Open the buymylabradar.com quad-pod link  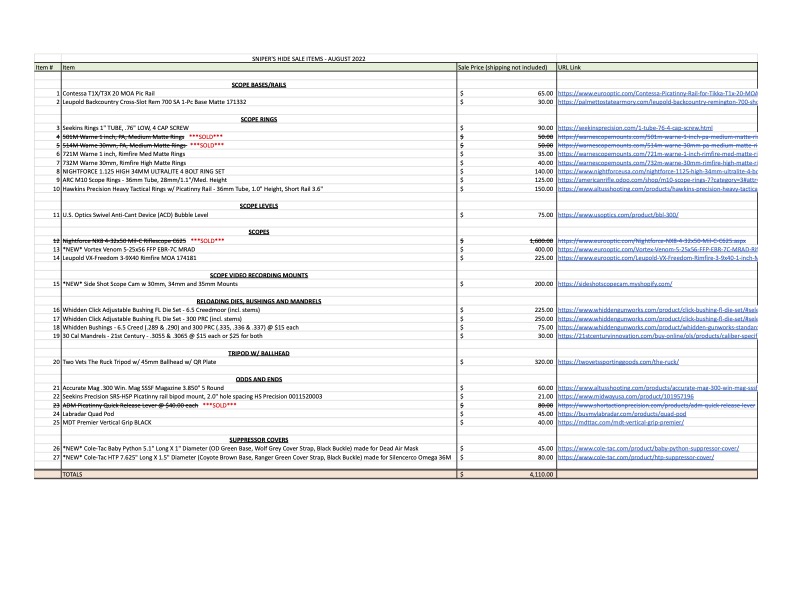click(622, 414)
